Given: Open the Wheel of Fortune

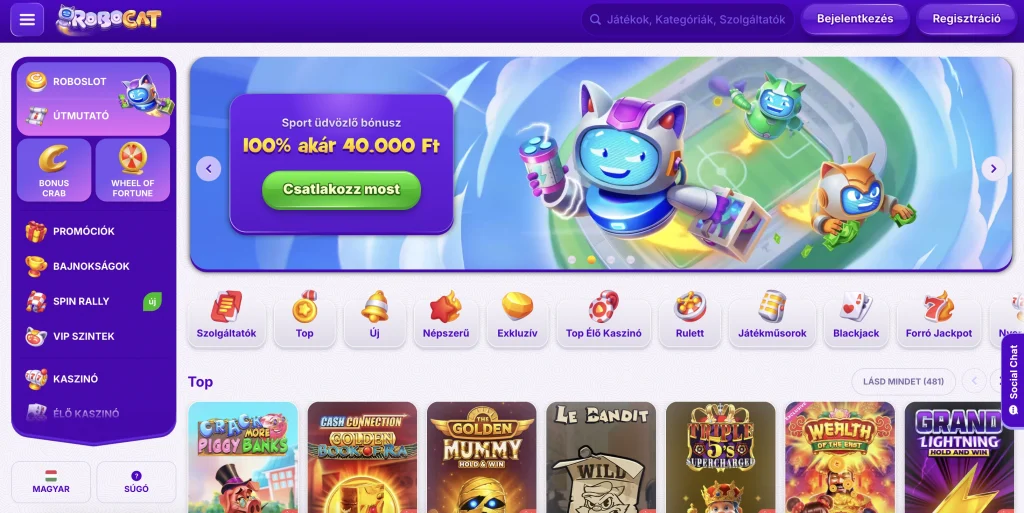Looking at the screenshot, I should tap(133, 170).
